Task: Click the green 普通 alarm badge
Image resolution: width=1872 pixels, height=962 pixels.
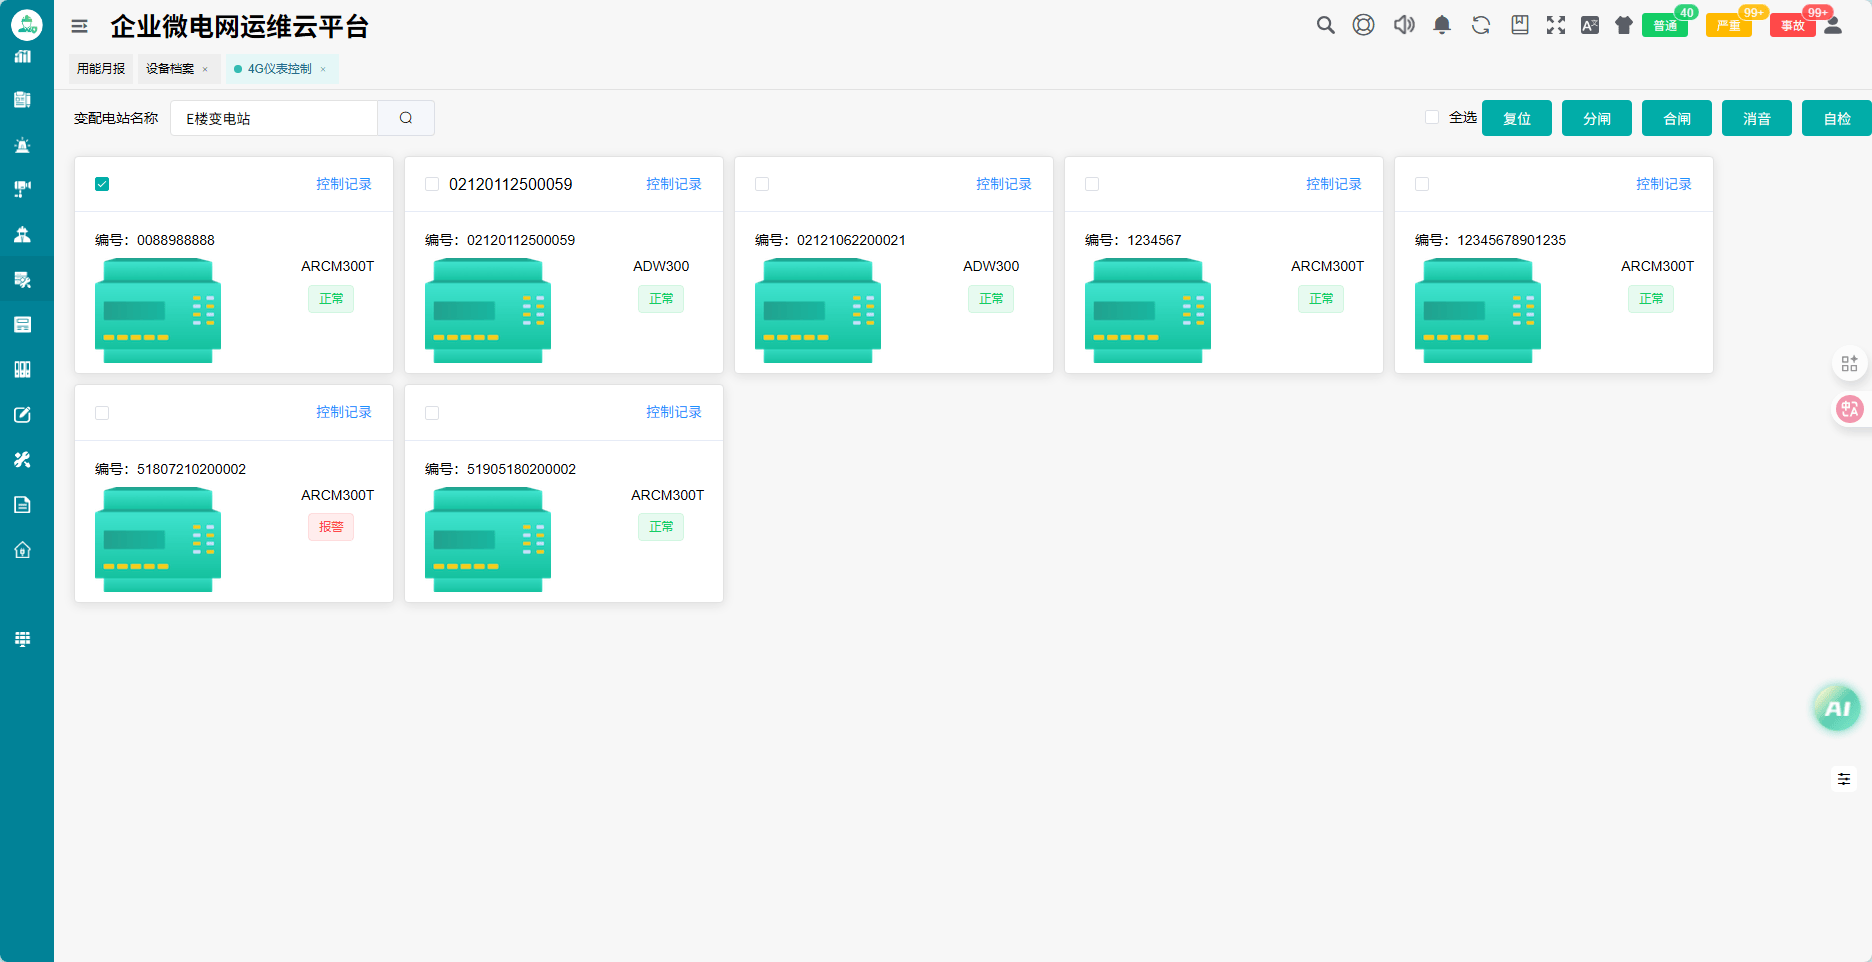Action: [x=1665, y=25]
